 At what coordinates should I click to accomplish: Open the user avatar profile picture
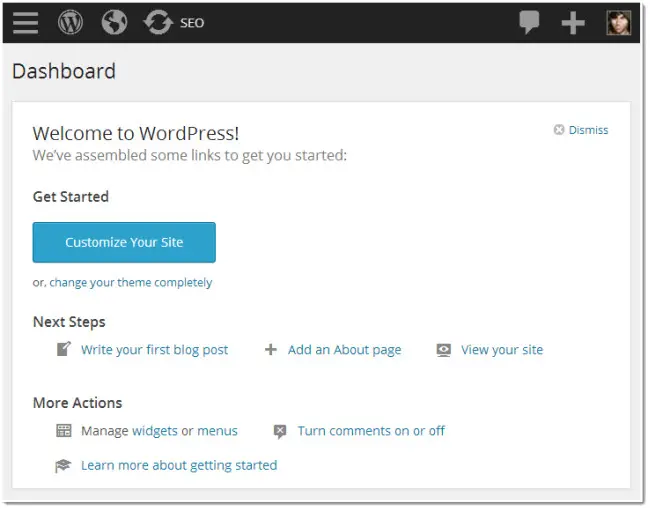point(618,22)
